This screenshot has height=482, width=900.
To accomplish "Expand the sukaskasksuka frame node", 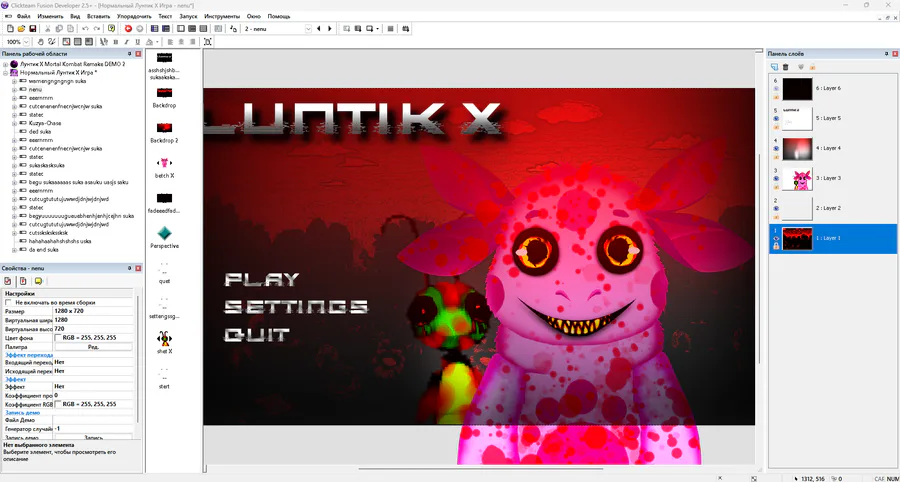I will [14, 165].
